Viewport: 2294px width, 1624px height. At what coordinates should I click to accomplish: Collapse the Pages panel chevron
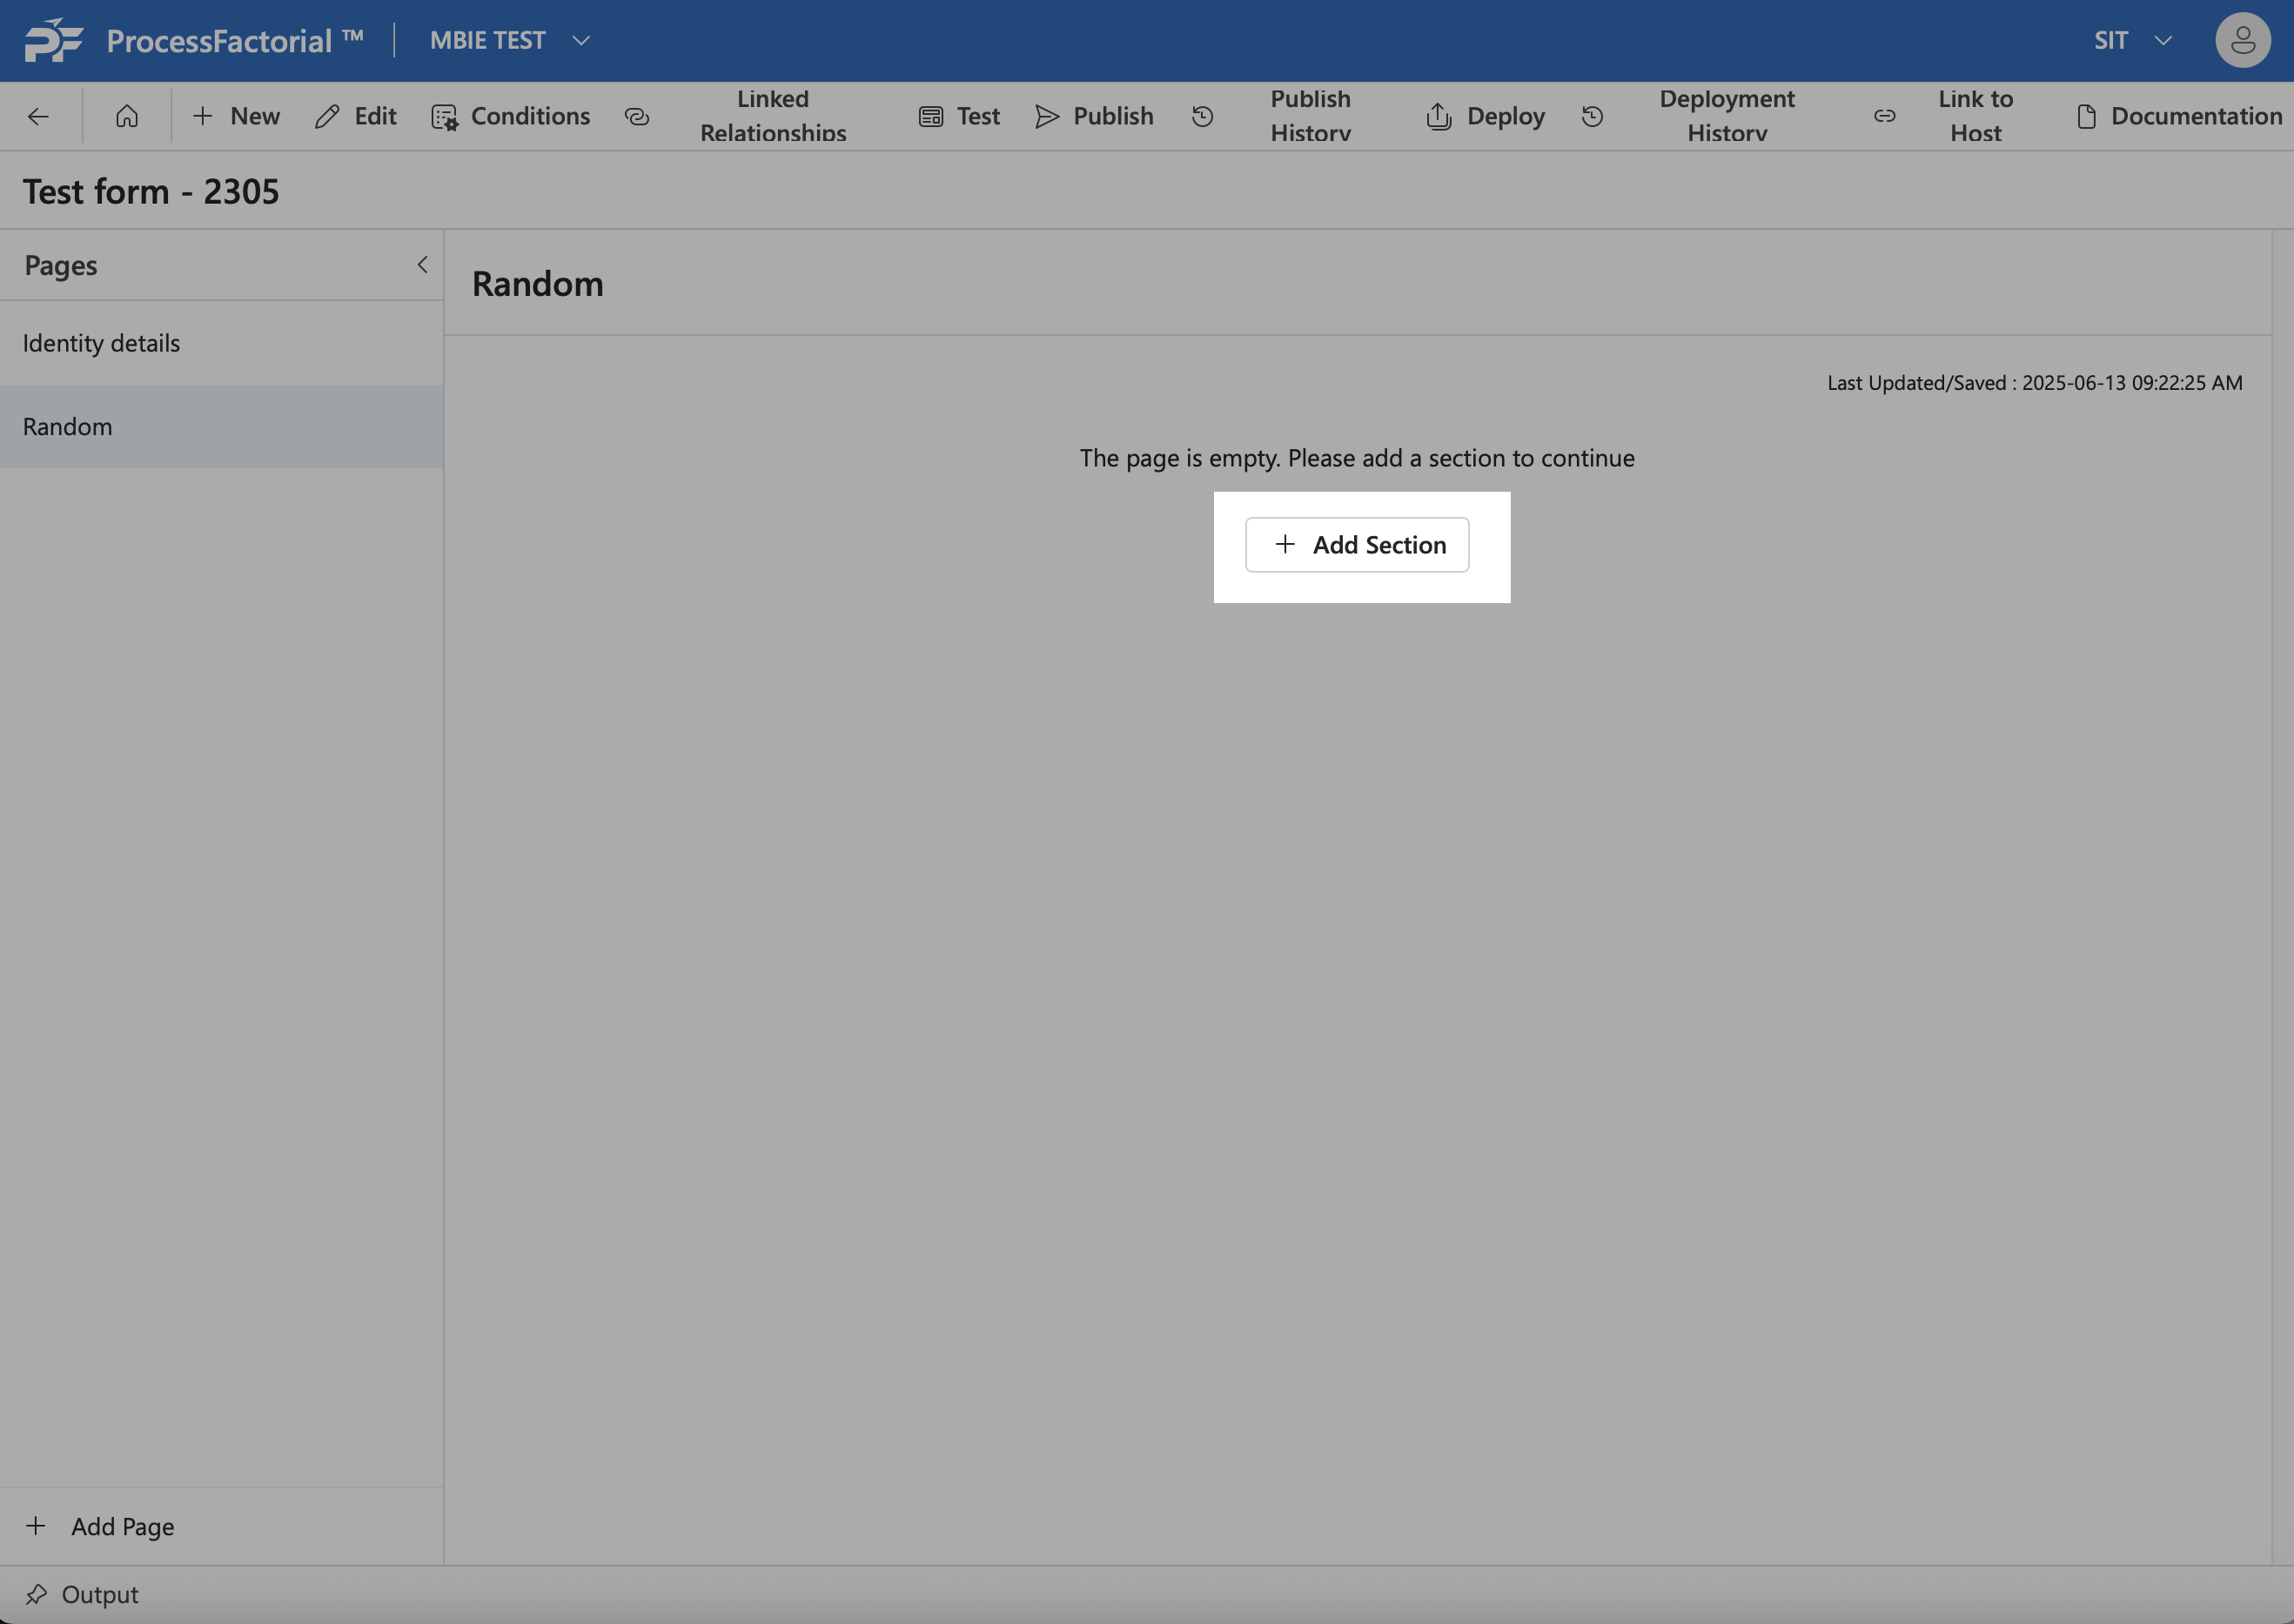(422, 265)
